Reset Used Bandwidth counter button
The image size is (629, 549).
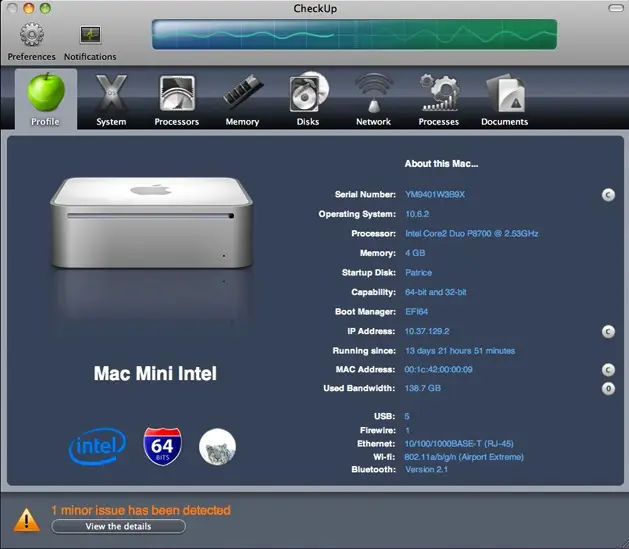point(608,389)
